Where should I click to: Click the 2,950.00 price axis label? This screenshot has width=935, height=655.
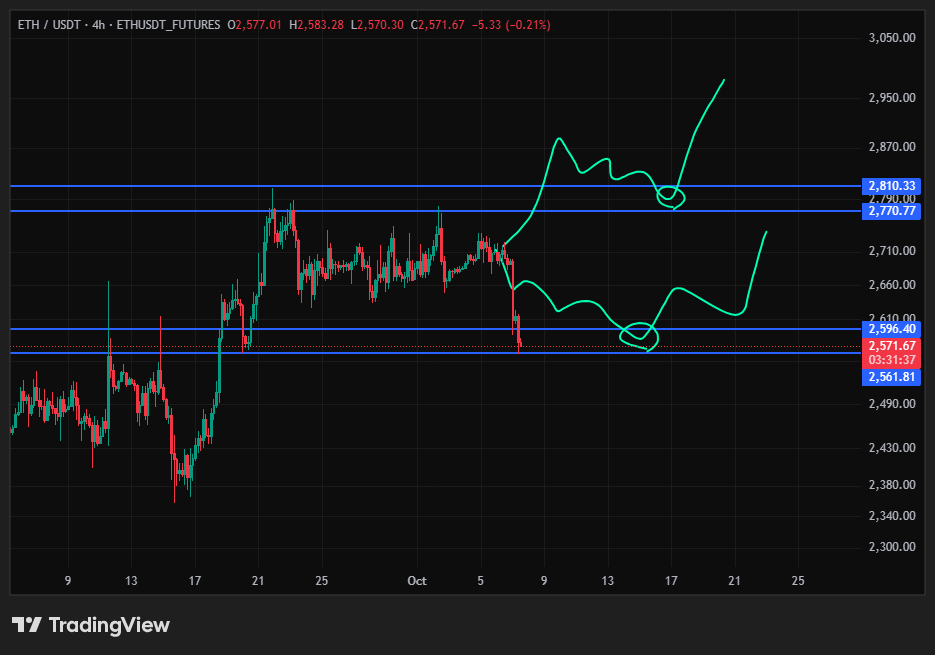click(x=892, y=98)
